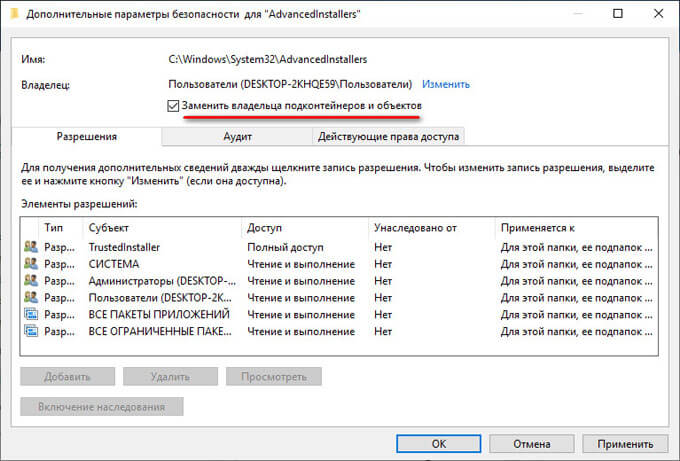This screenshot has width=680, height=461.
Task: Click the package icon beside ВСЕ ОГРАНИЧЕННЫЕ ПАКЕ...
Action: pos(31,331)
